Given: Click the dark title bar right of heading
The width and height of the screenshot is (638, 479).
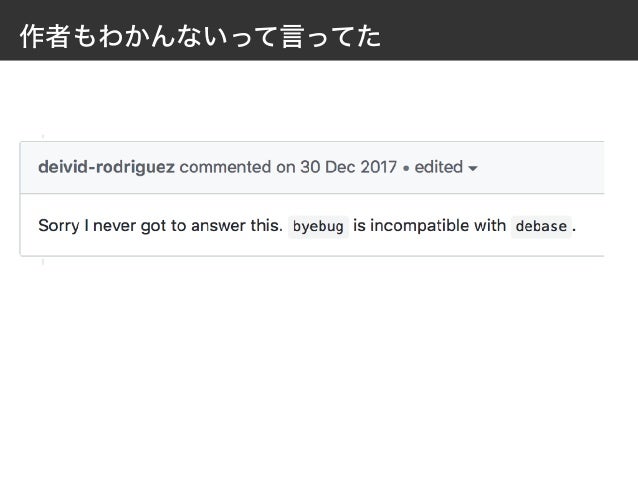Looking at the screenshot, I should (x=509, y=31).
